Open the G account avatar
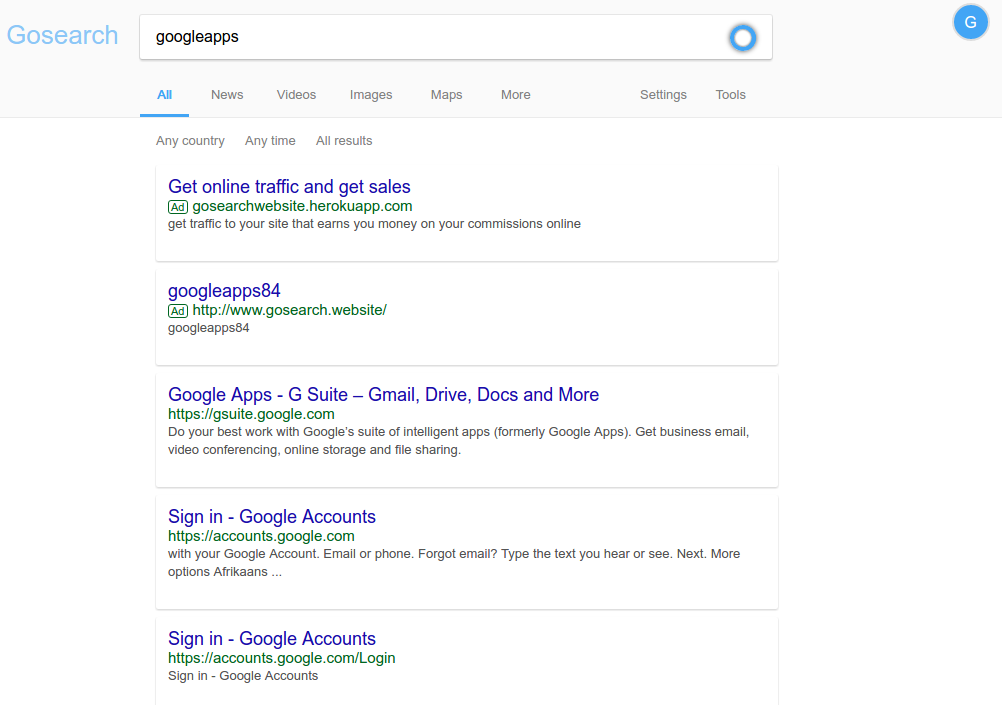 coord(970,22)
